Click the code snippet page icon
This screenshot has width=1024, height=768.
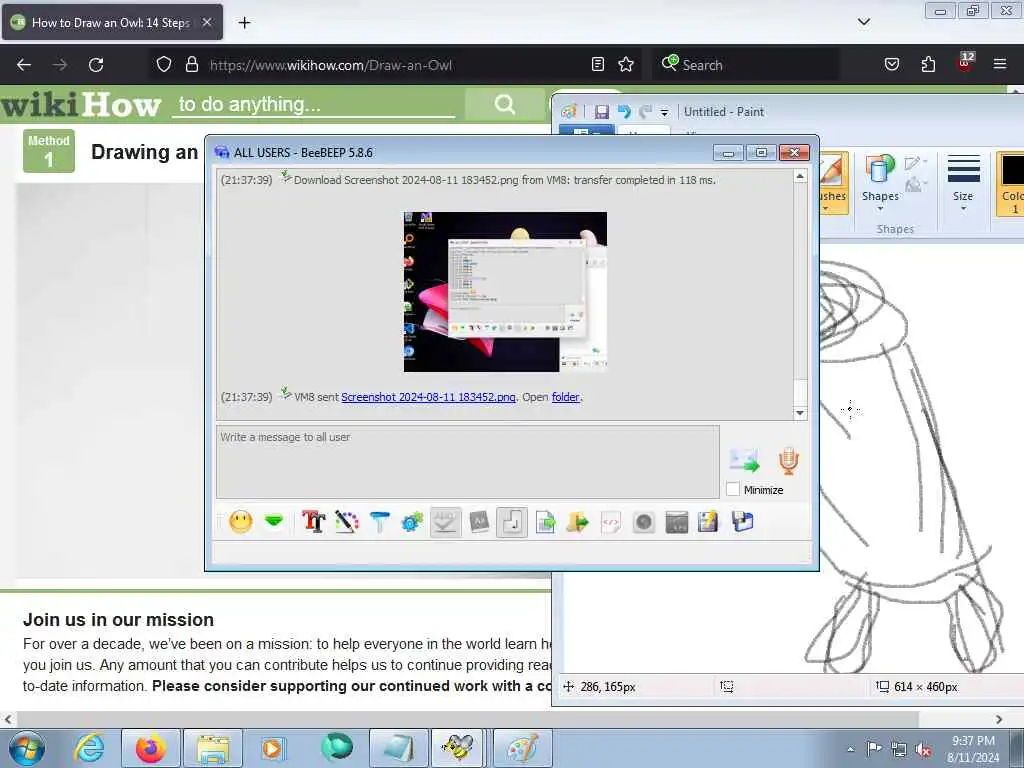coord(610,522)
